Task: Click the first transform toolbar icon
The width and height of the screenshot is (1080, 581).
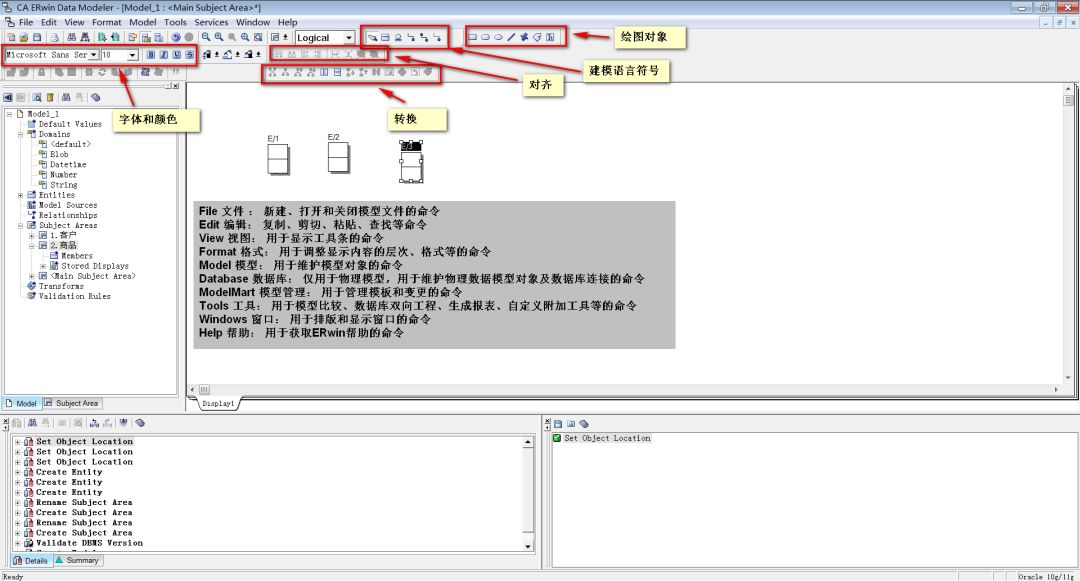Action: point(272,72)
